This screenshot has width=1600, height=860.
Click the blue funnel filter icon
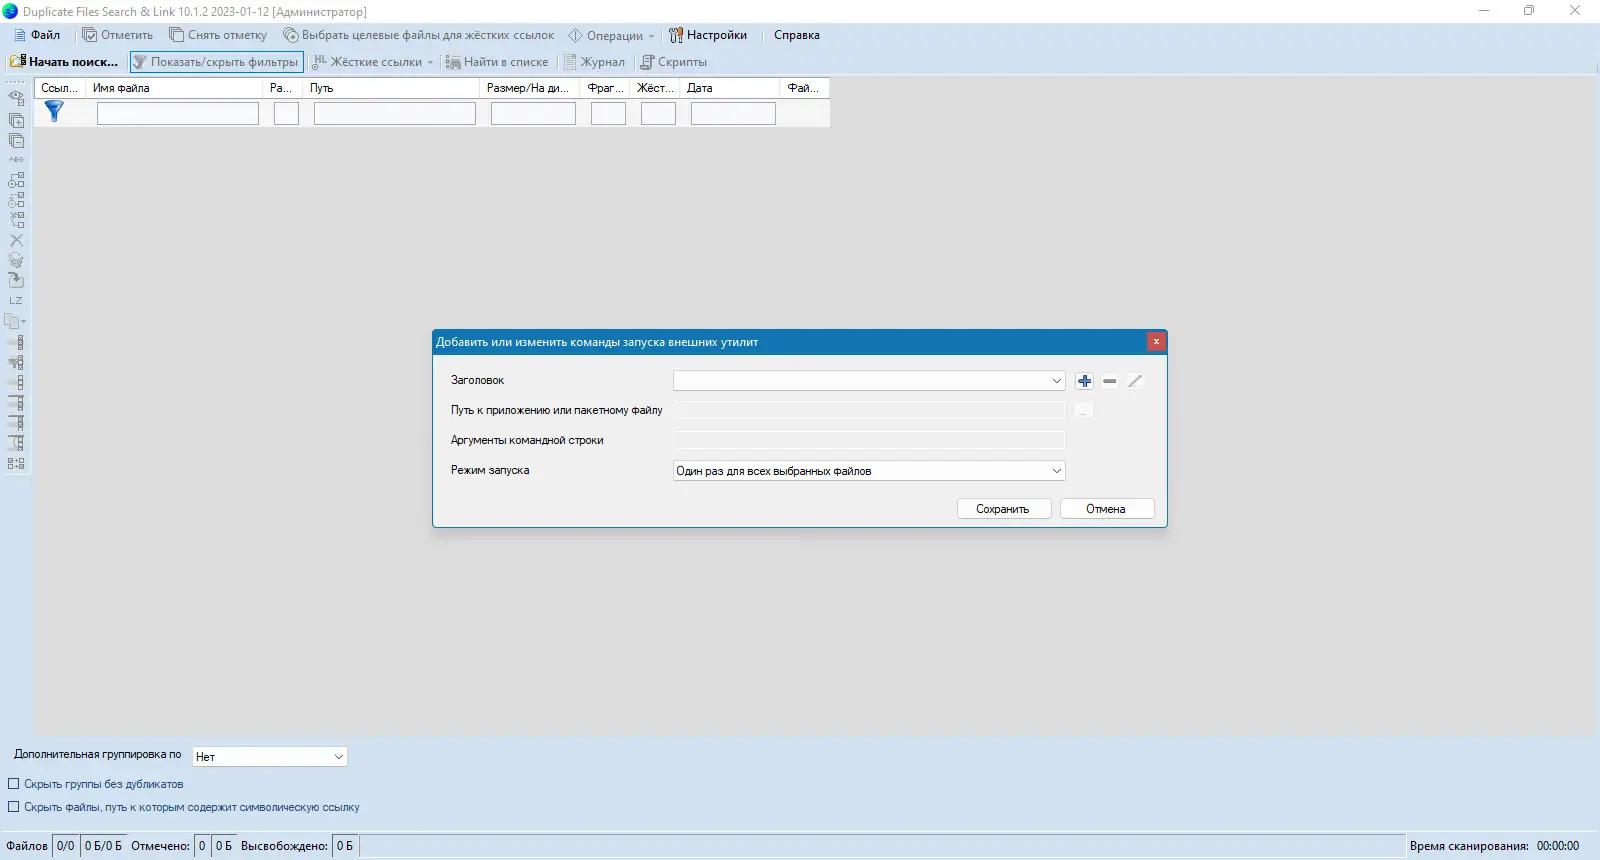(54, 111)
